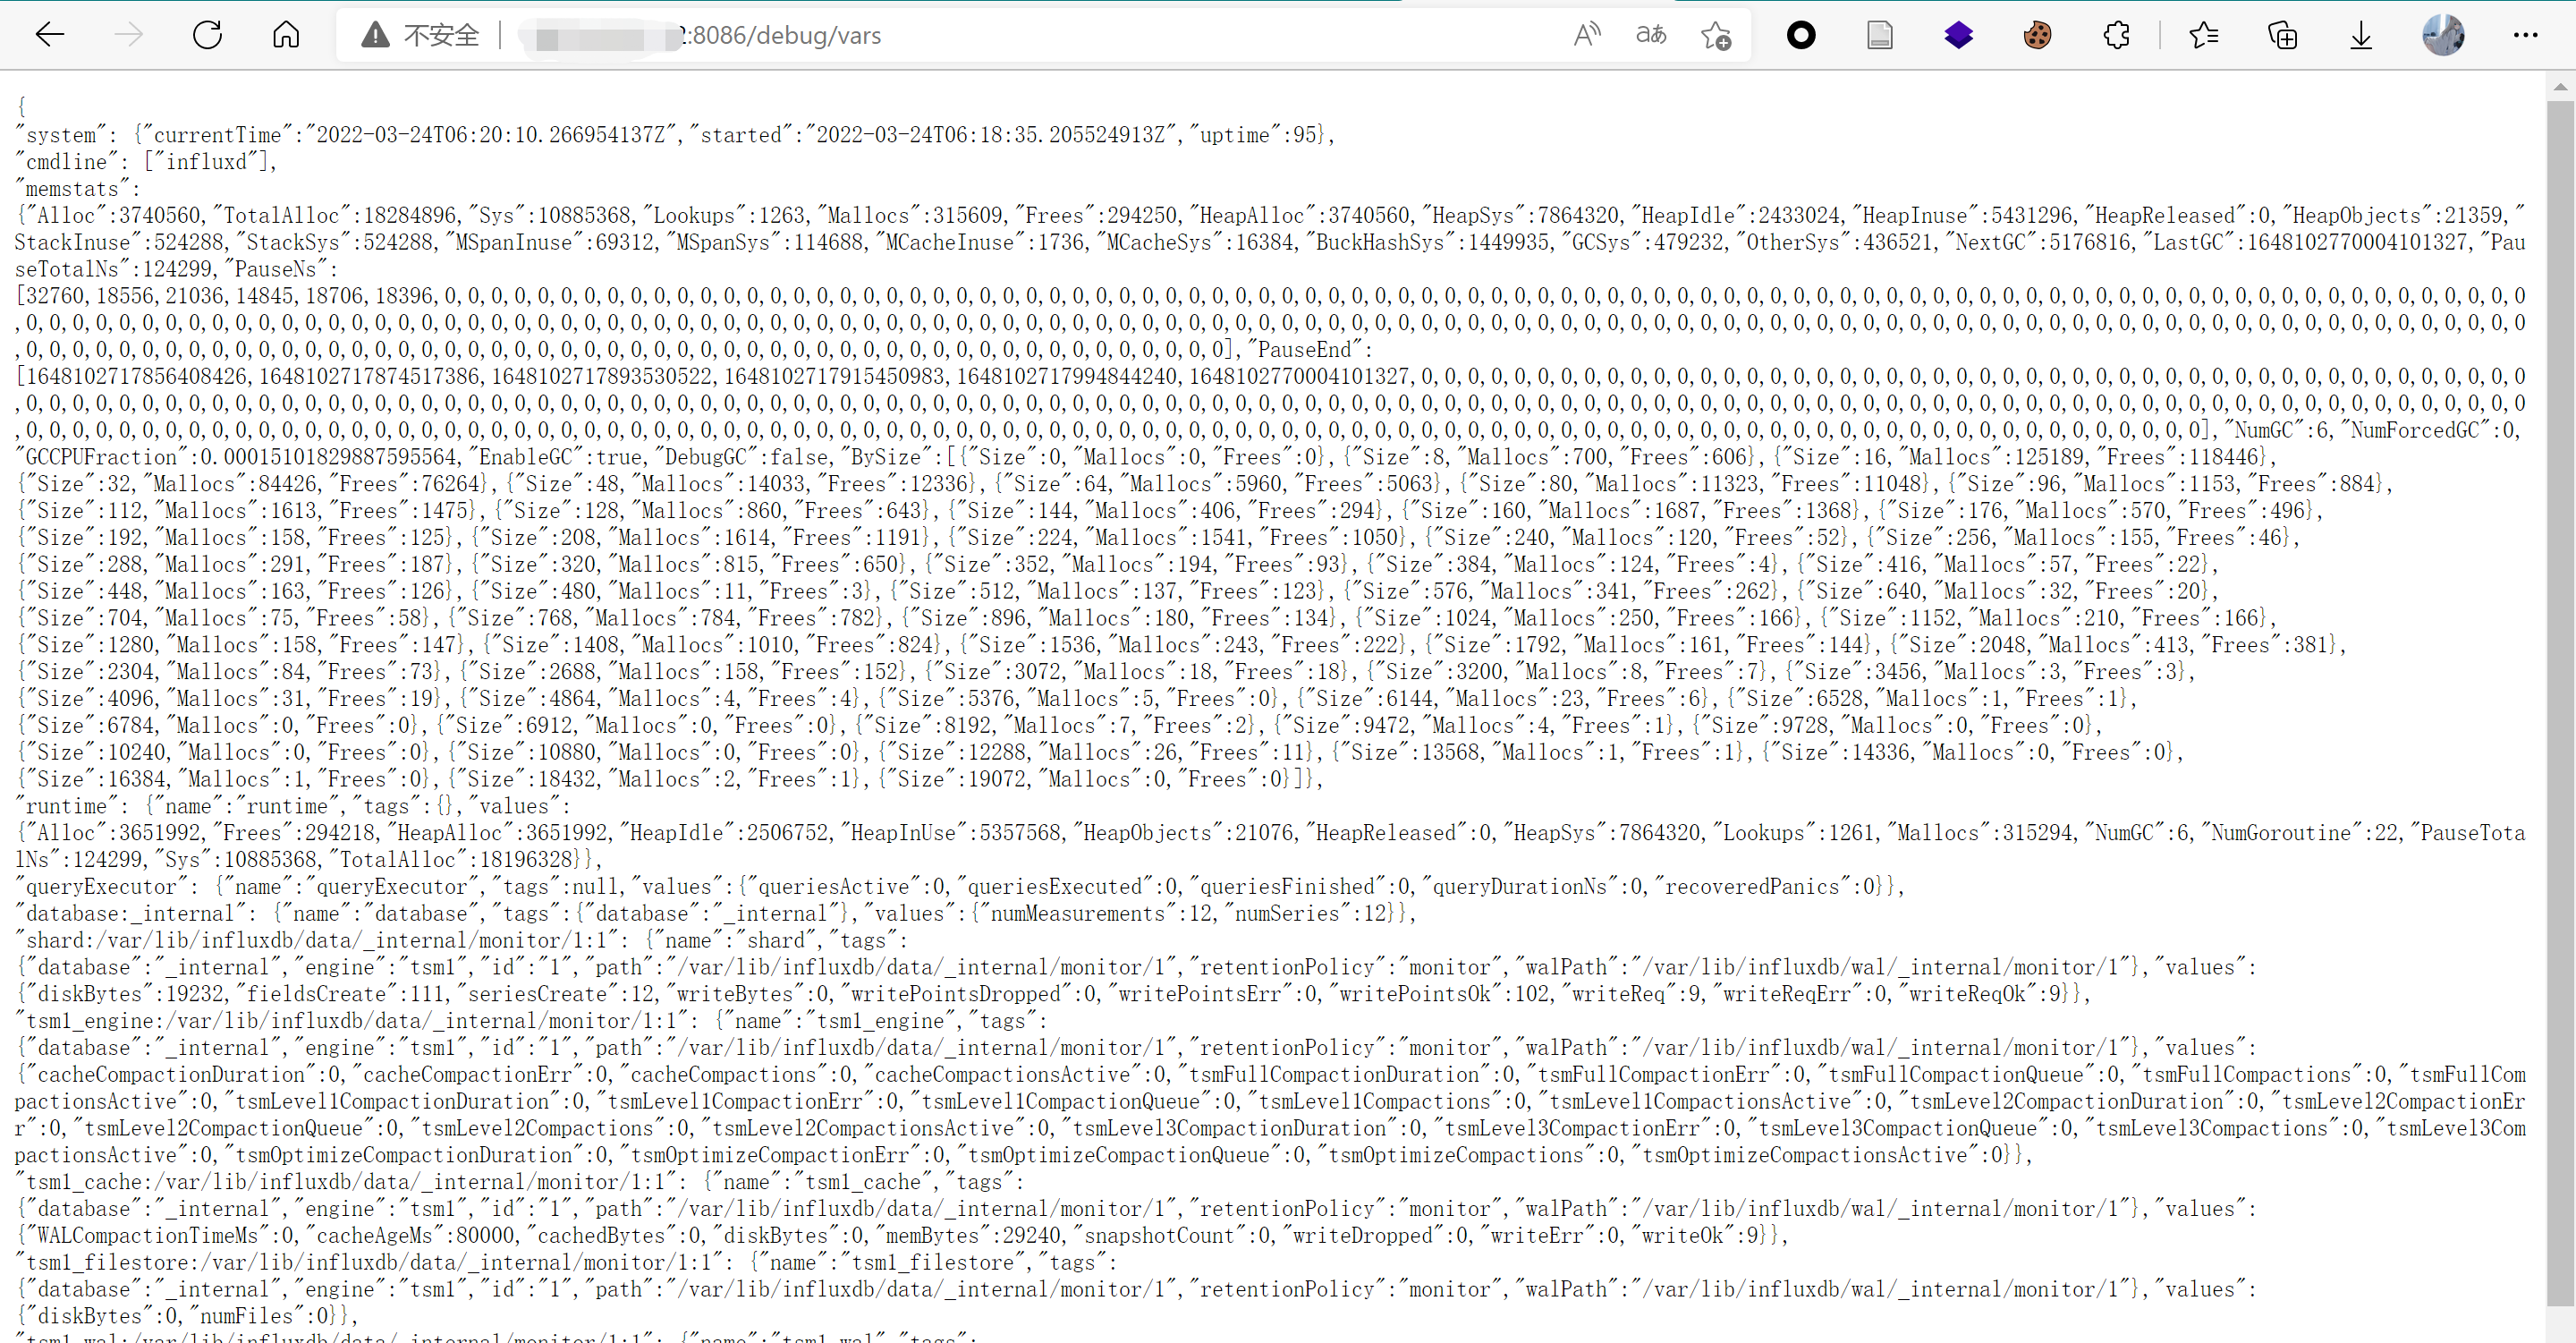Open the cookie extension icon
Image resolution: width=2576 pixels, height=1343 pixels.
[x=2037, y=35]
